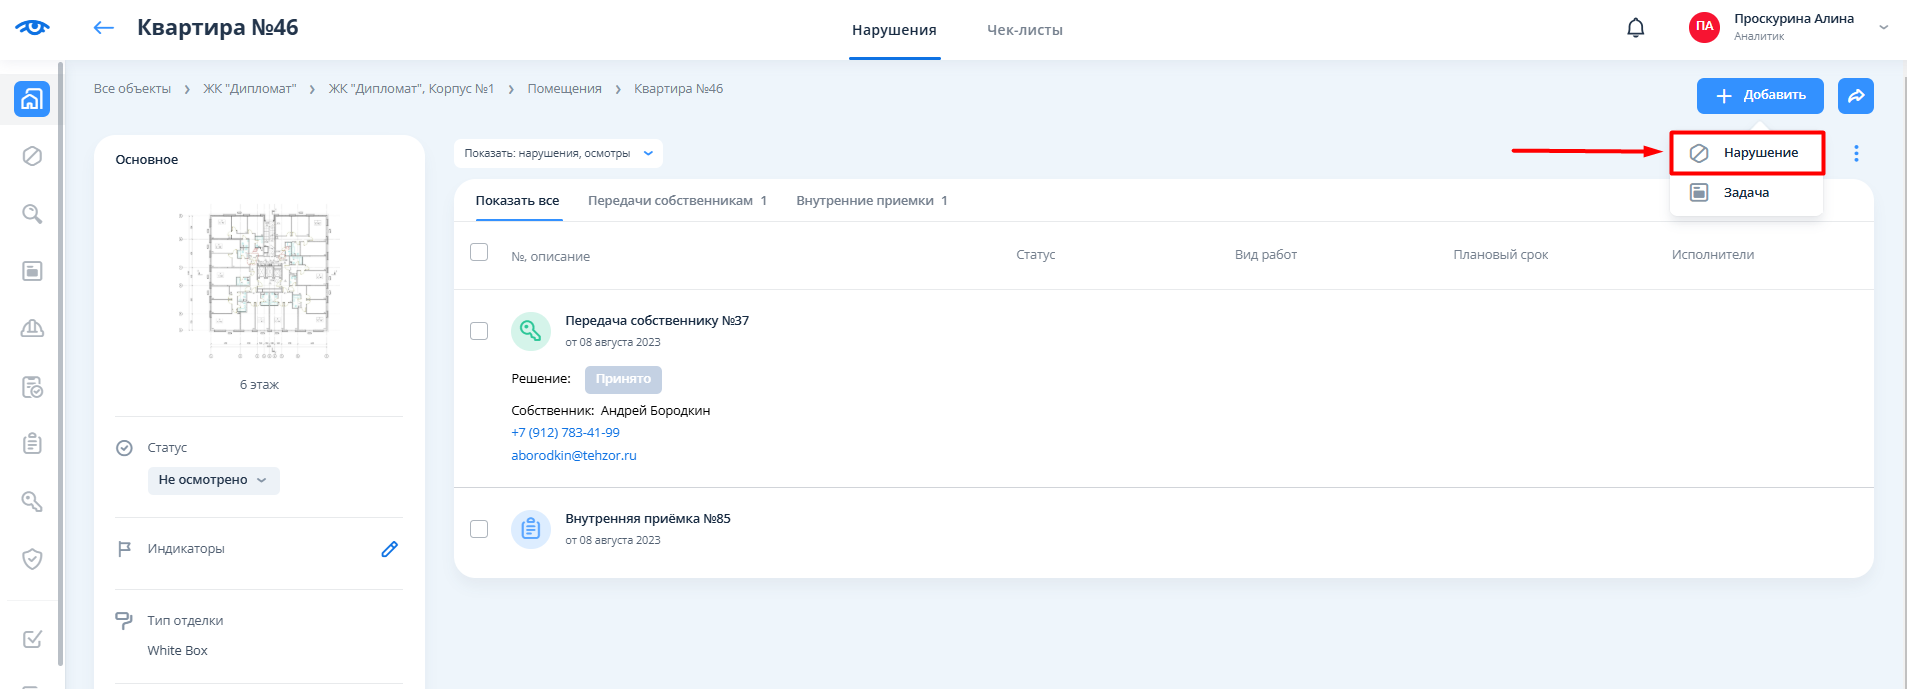
Task: Expand the user profile menu for Проскурина Алина
Action: [1883, 28]
